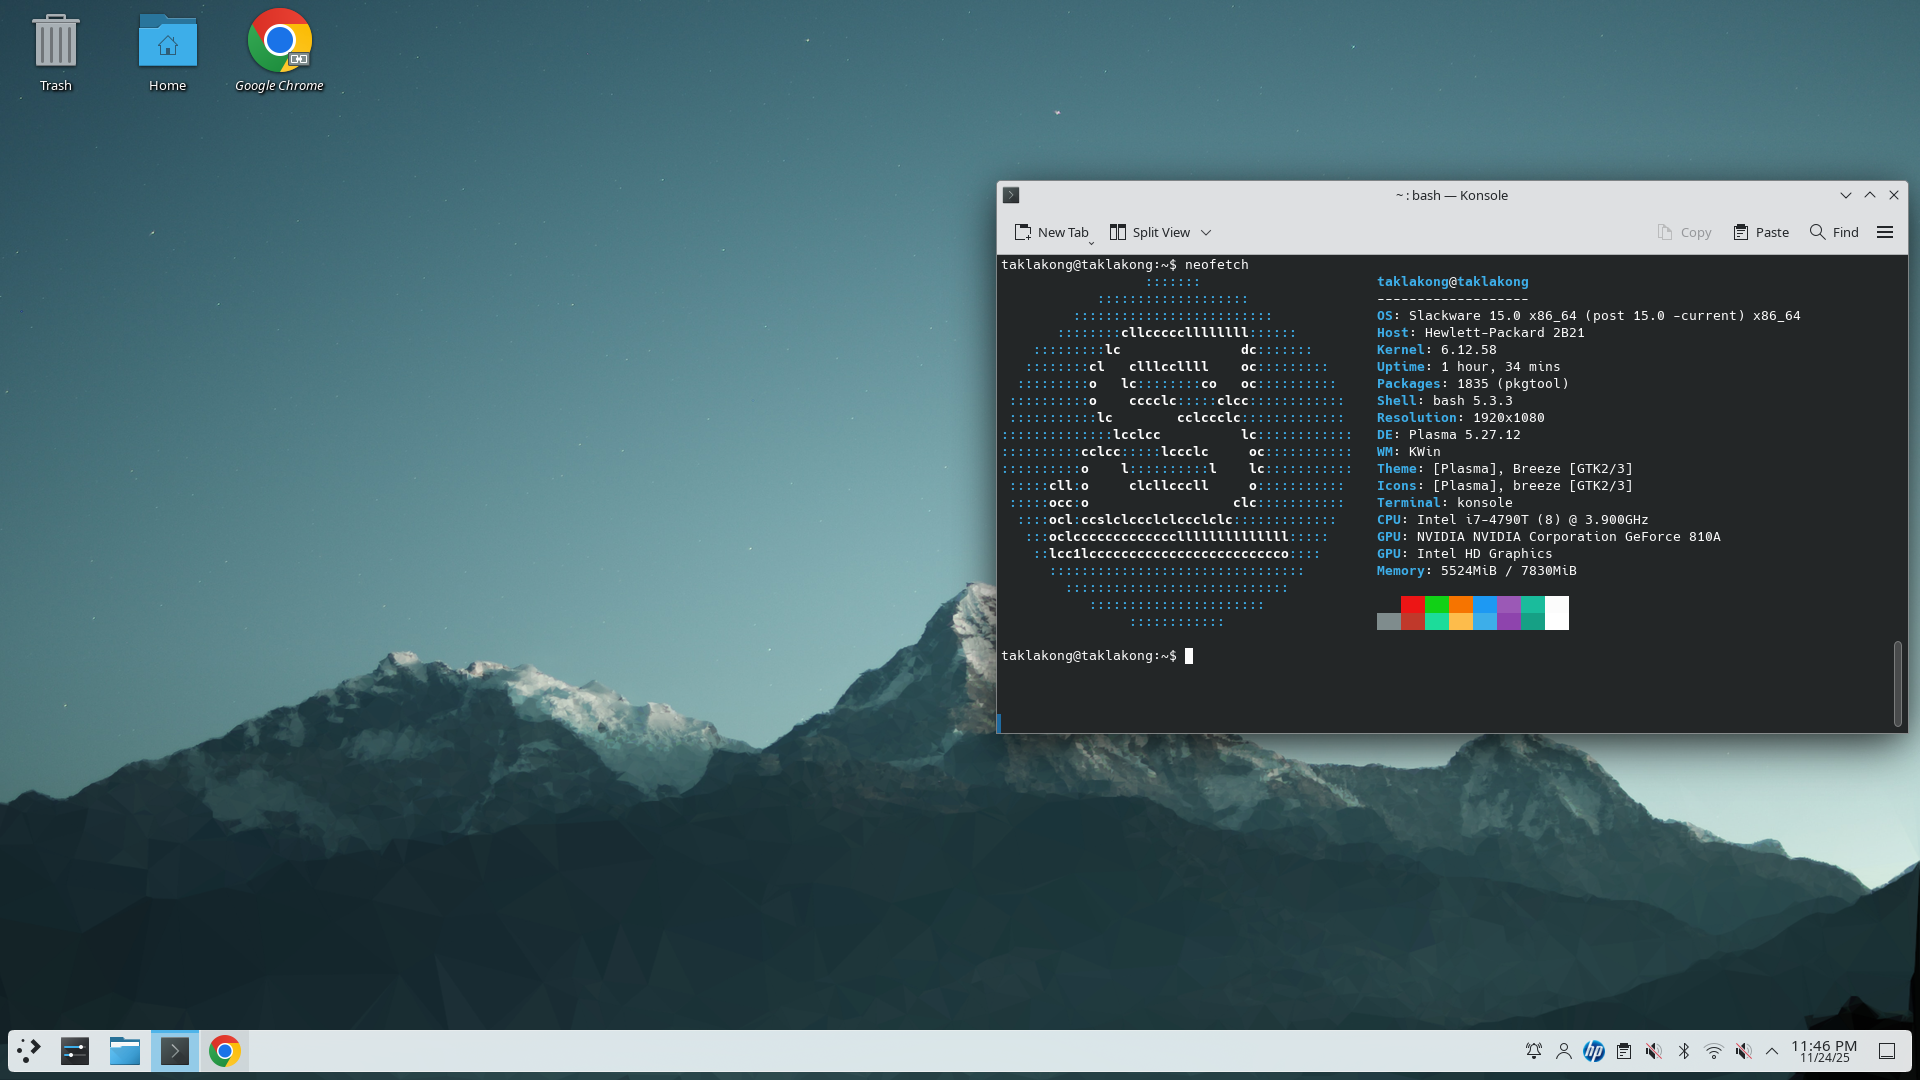Click the muted speaker icon beside the tray arrow
This screenshot has width=1920, height=1080.
point(1744,1051)
